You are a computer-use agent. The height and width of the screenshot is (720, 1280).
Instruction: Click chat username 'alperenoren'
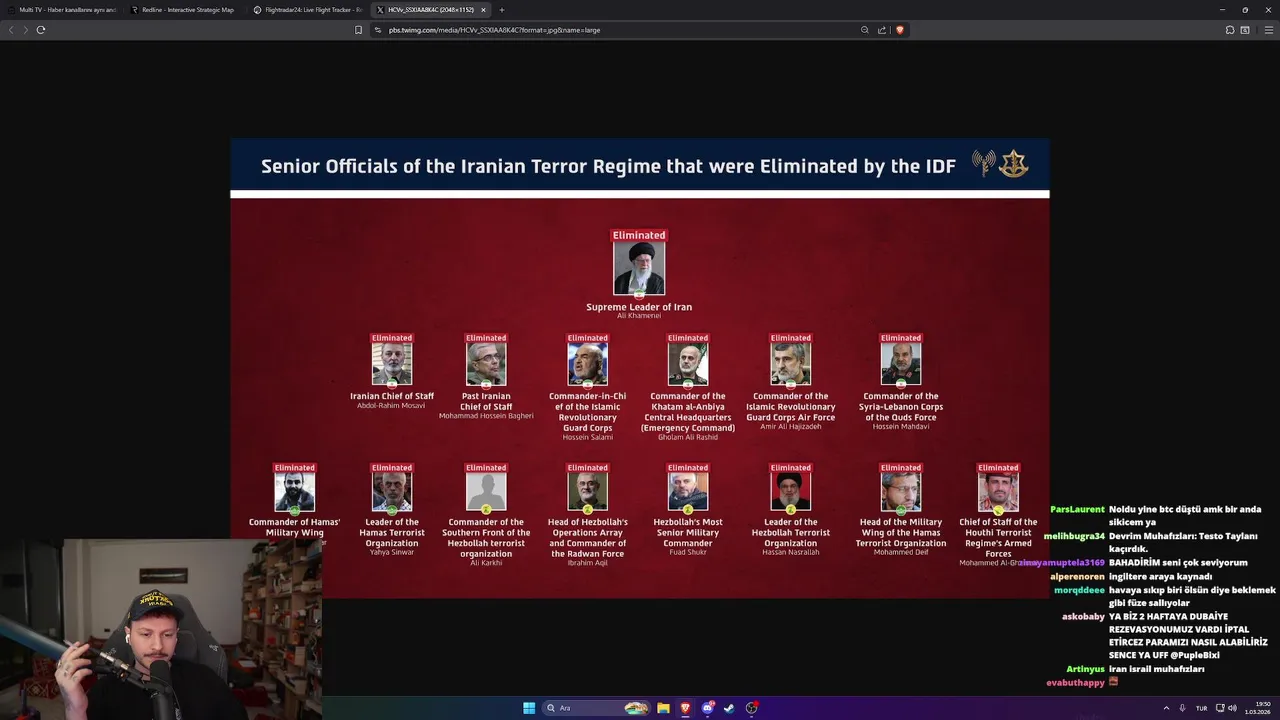1077,577
